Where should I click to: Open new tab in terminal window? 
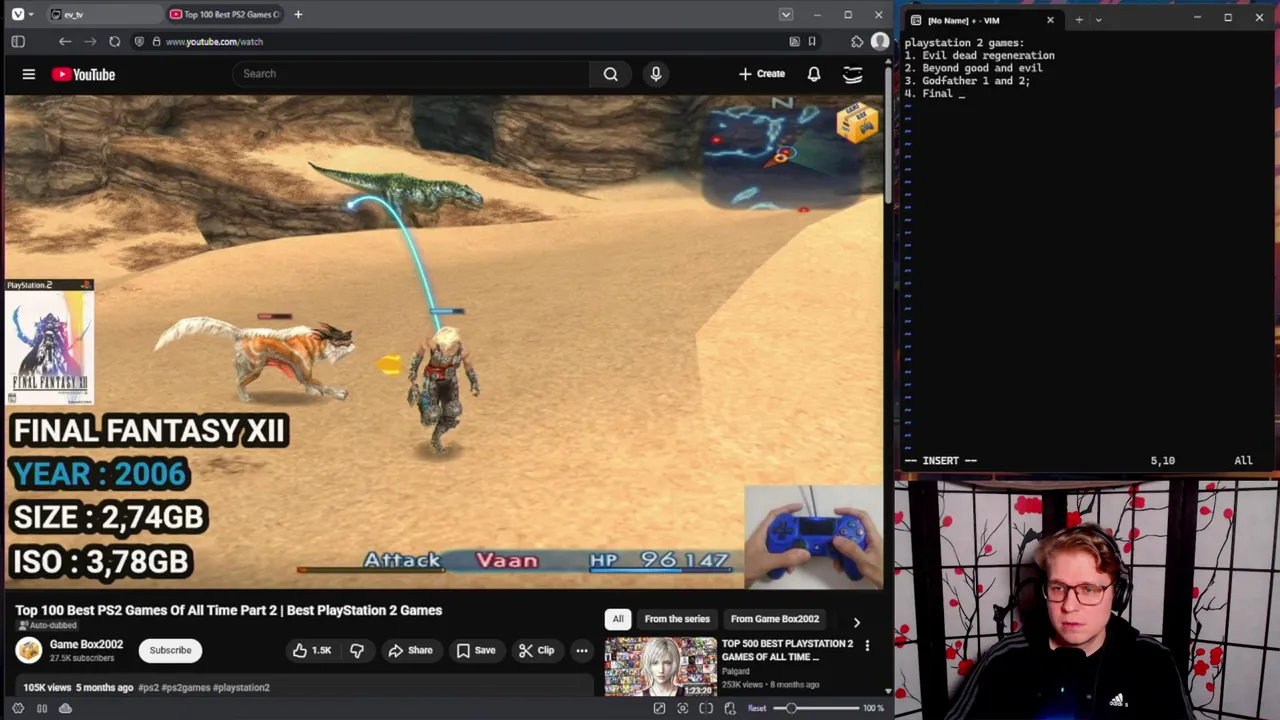(x=1078, y=20)
